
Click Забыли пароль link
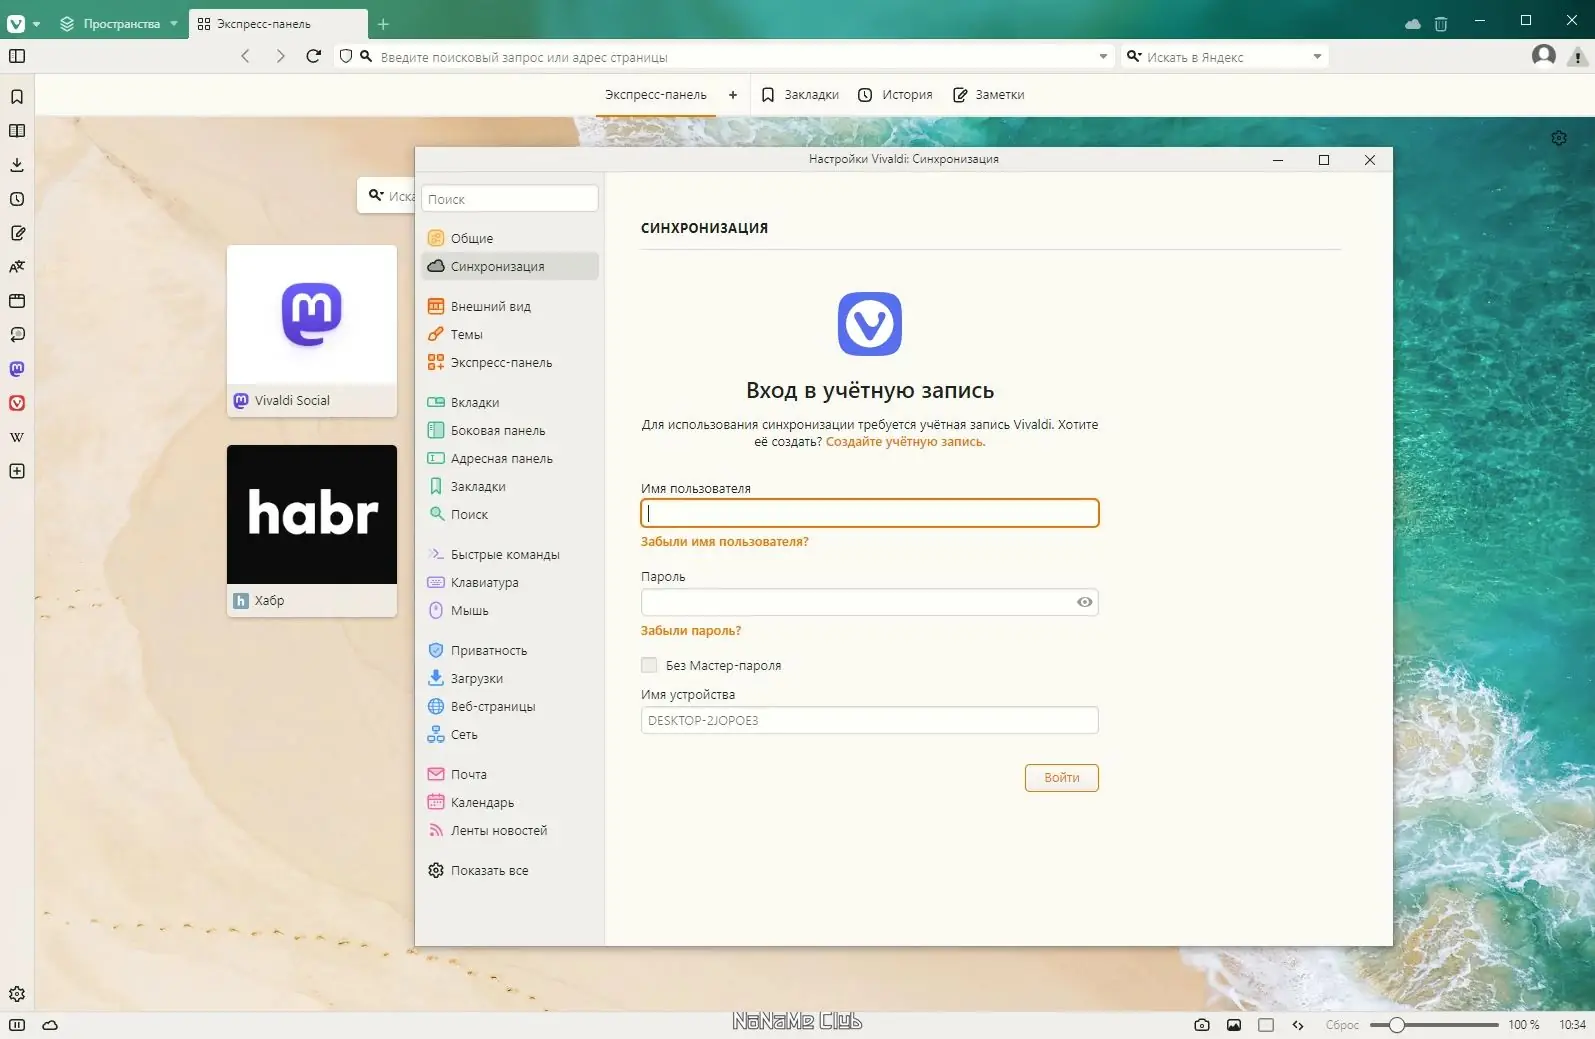691,631
